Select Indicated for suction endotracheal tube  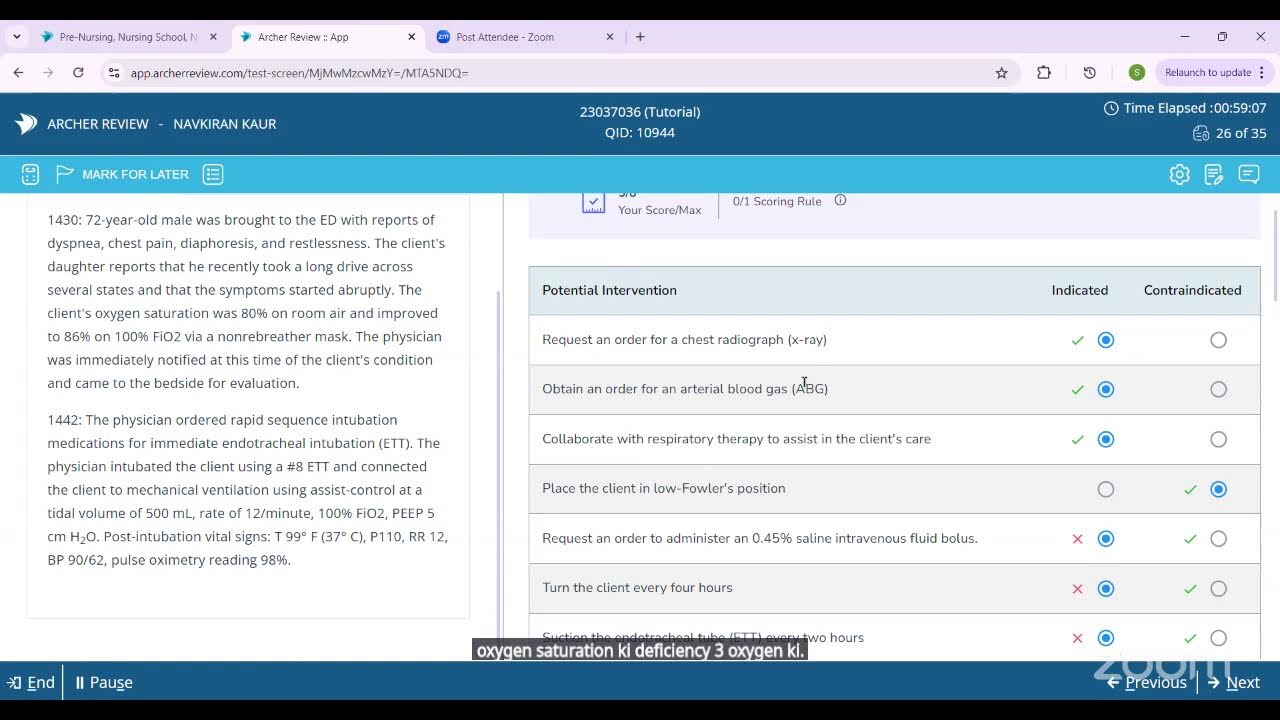[x=1105, y=638]
